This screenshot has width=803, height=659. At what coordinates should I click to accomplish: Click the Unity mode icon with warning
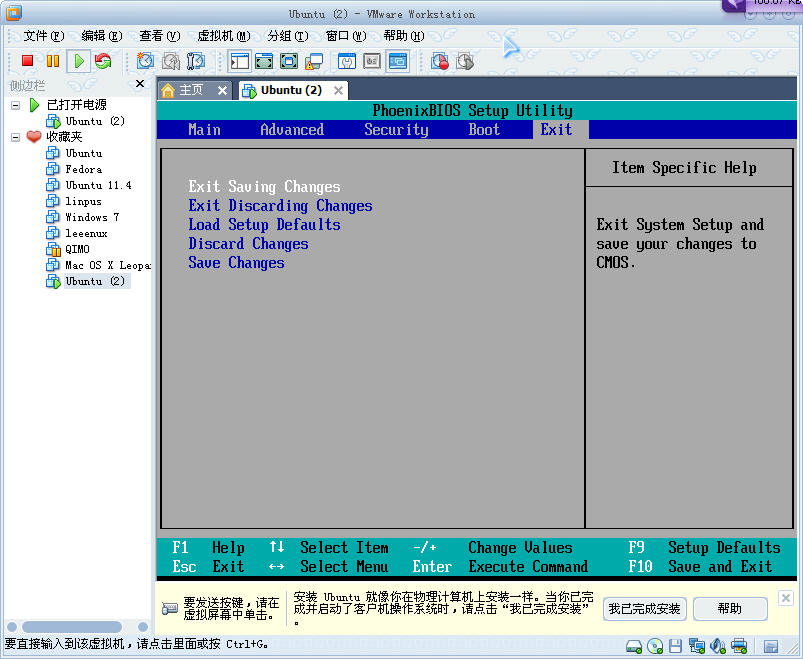point(313,61)
